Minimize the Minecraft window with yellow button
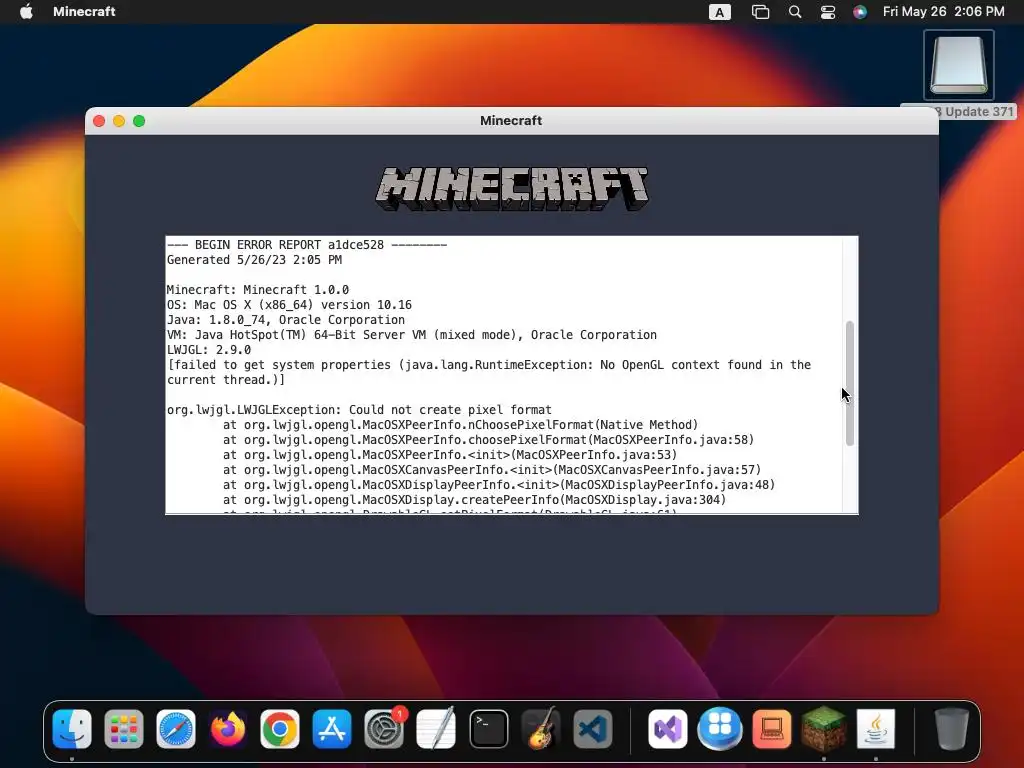1024x768 pixels. (x=119, y=121)
